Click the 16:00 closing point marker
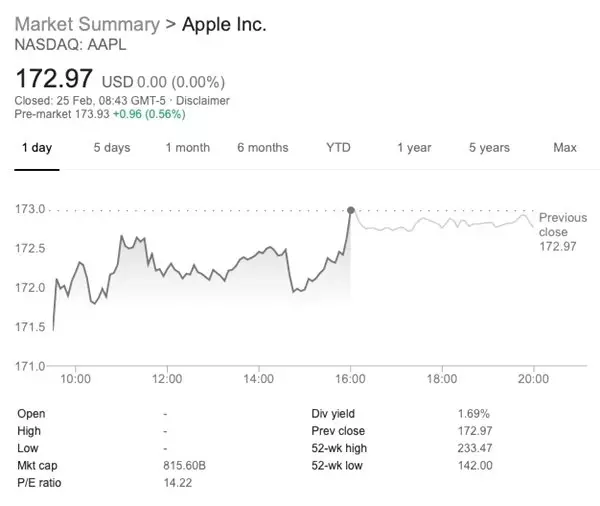 click(x=350, y=210)
